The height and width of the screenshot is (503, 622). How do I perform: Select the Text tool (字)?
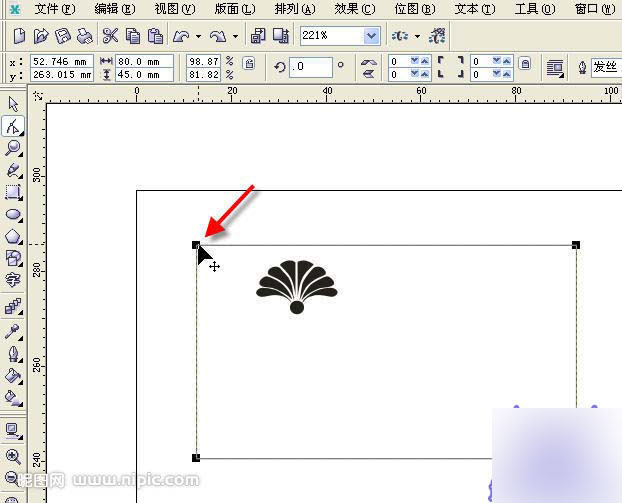13,280
